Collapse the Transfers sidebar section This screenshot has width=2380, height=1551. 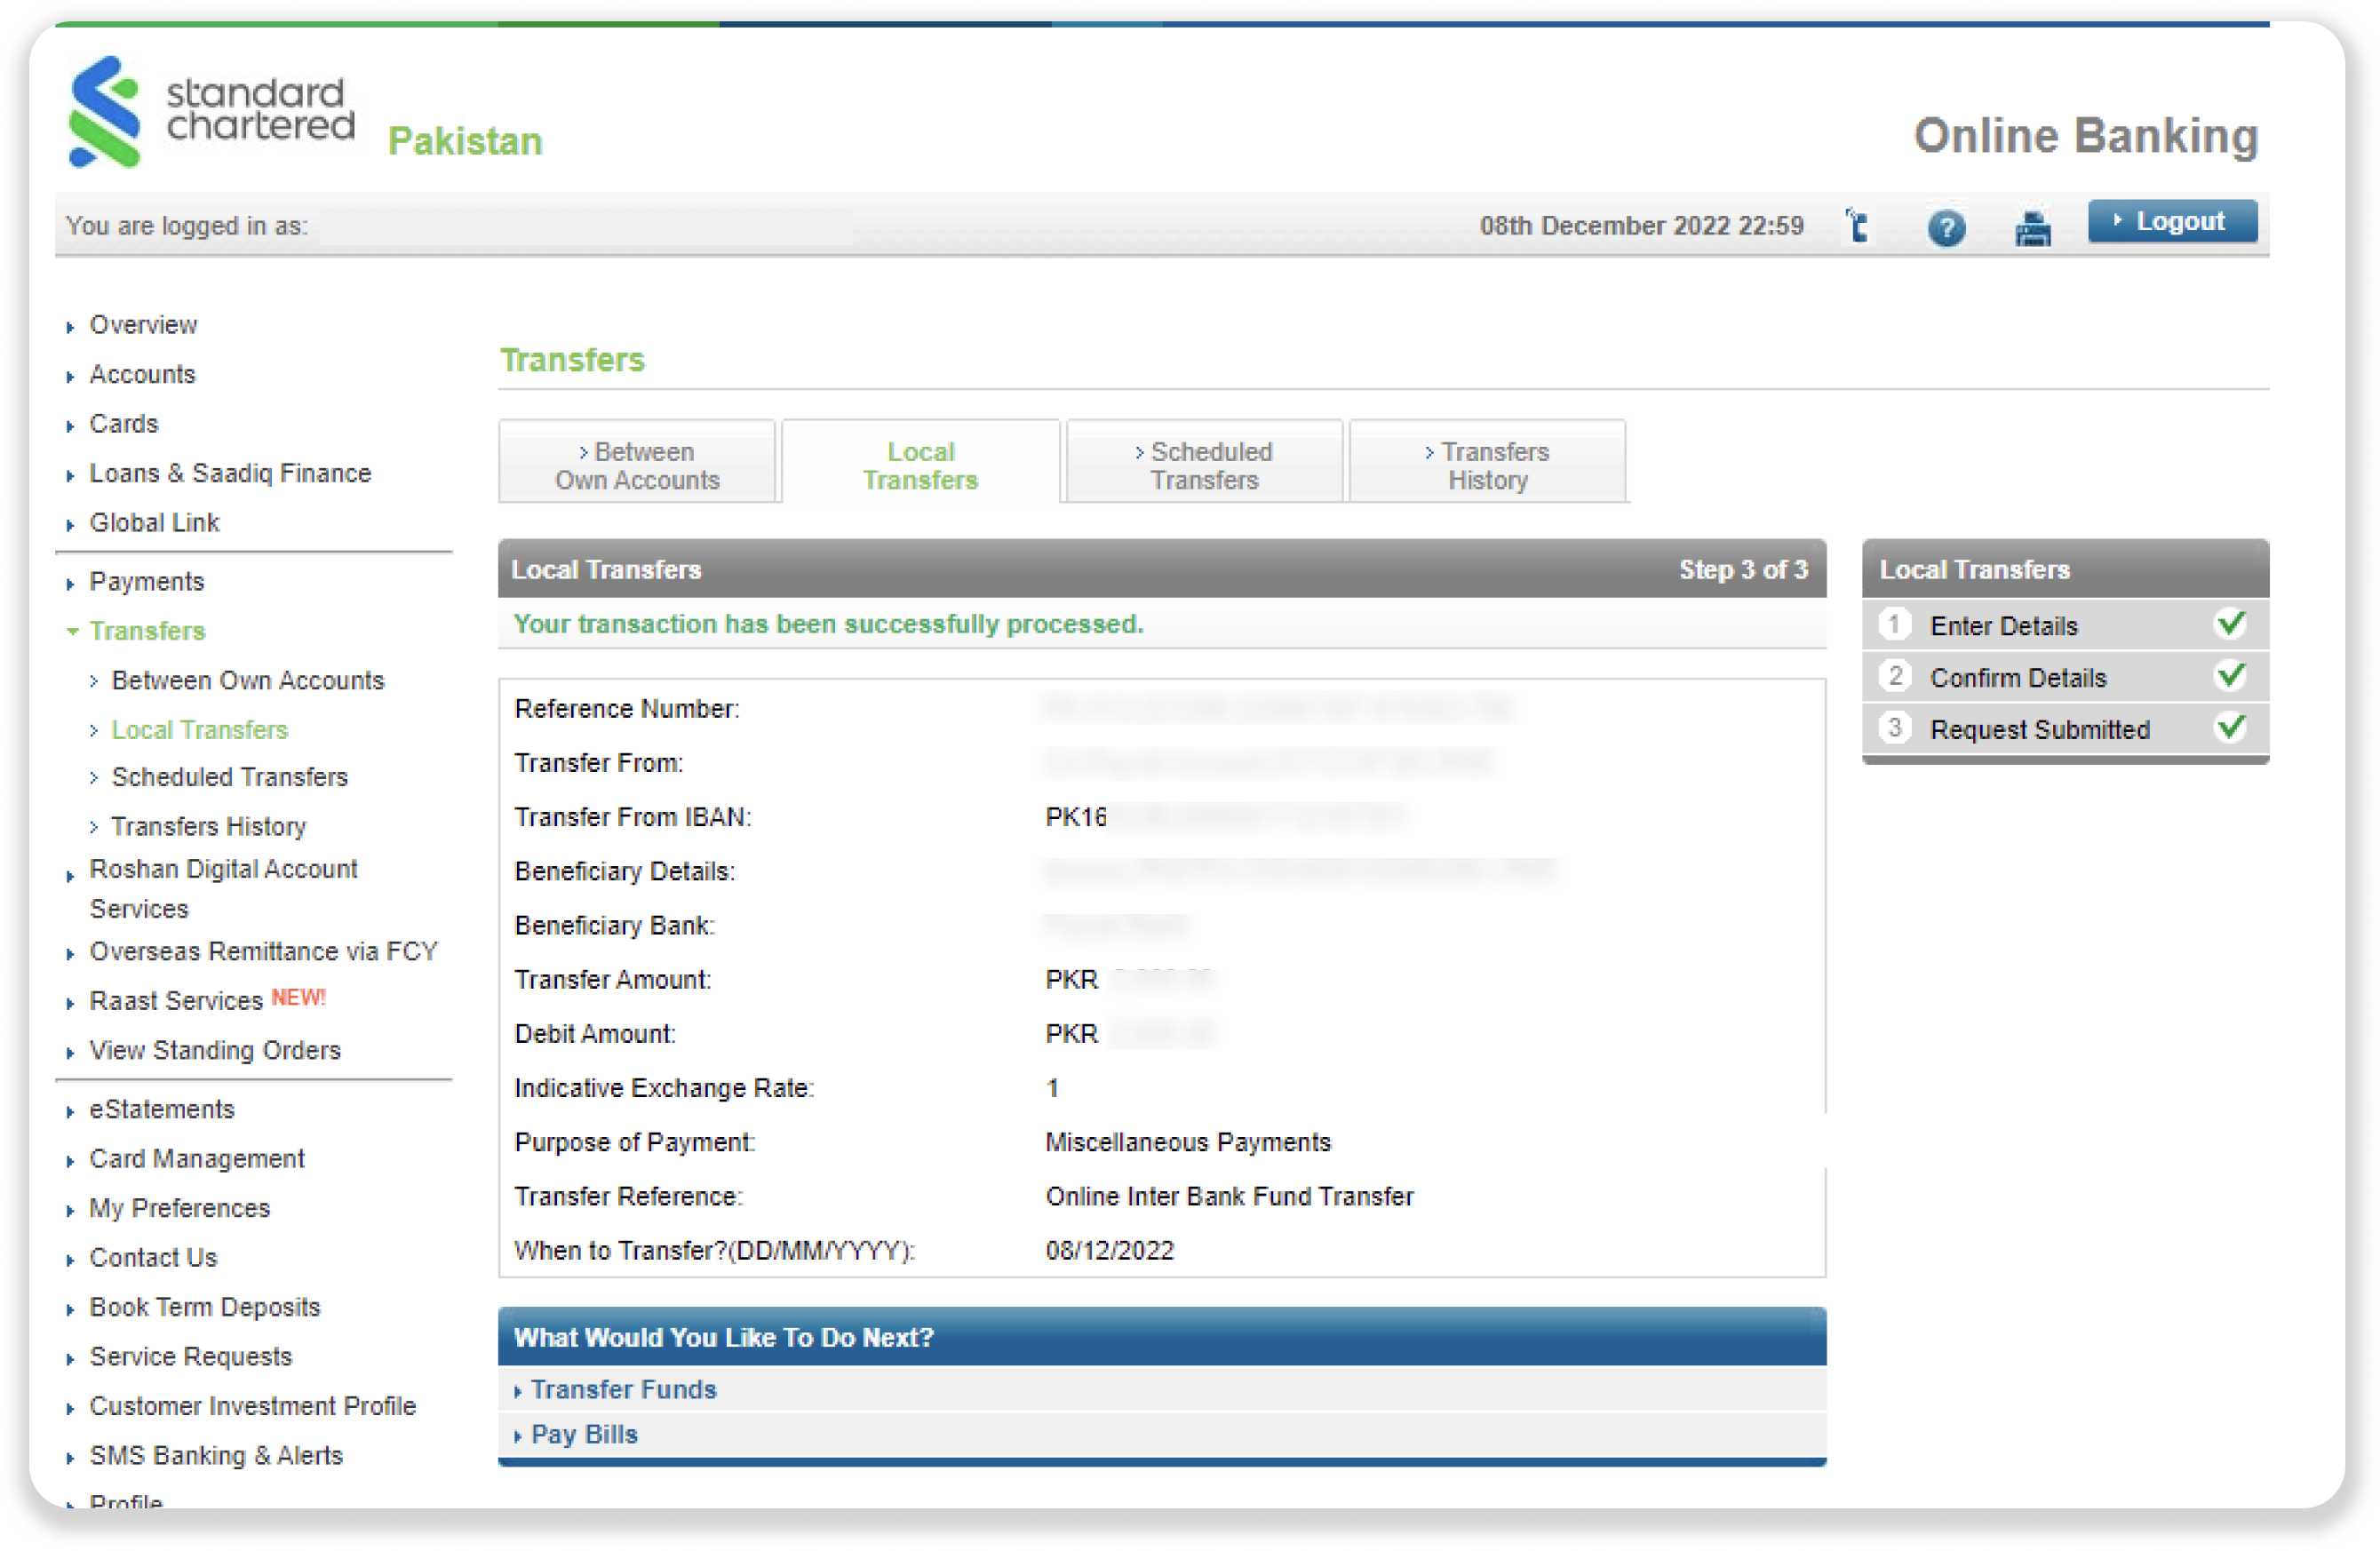147,631
